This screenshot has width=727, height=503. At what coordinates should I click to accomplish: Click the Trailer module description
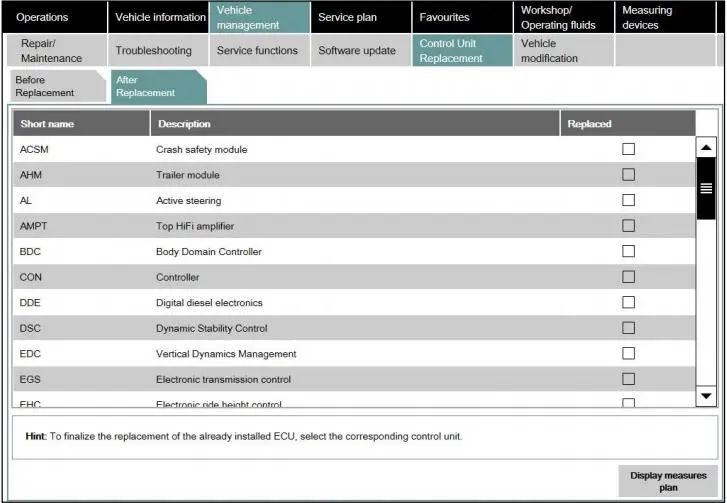188,175
